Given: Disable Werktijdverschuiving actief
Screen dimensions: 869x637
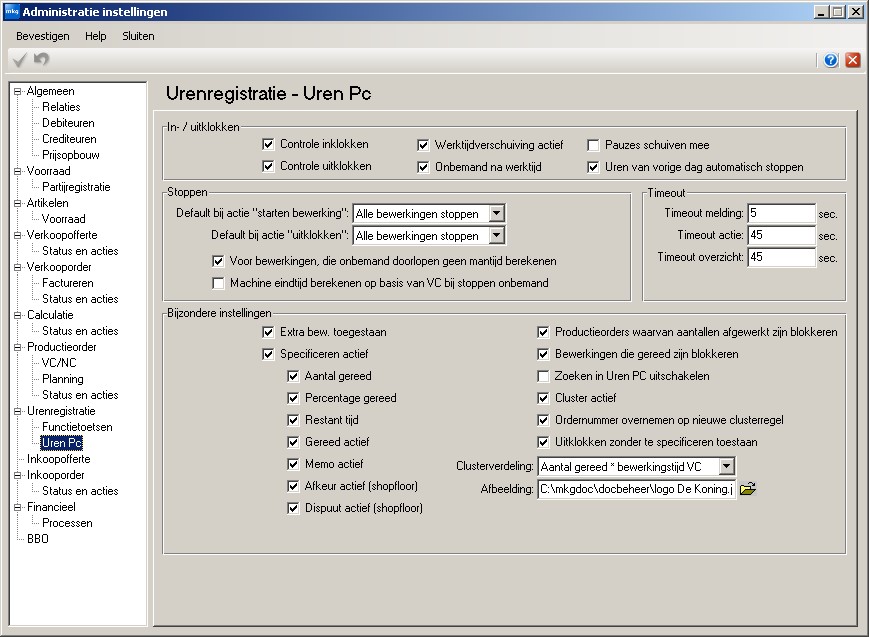Looking at the screenshot, I should pyautogui.click(x=423, y=145).
